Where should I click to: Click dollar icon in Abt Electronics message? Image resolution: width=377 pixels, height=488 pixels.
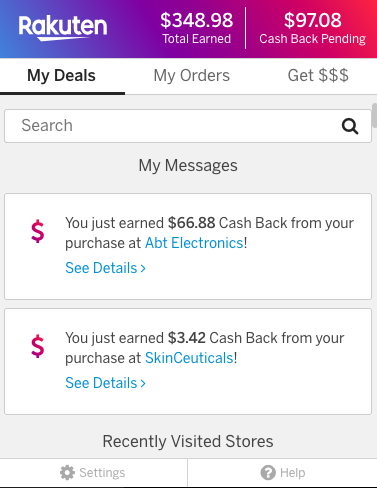click(38, 231)
